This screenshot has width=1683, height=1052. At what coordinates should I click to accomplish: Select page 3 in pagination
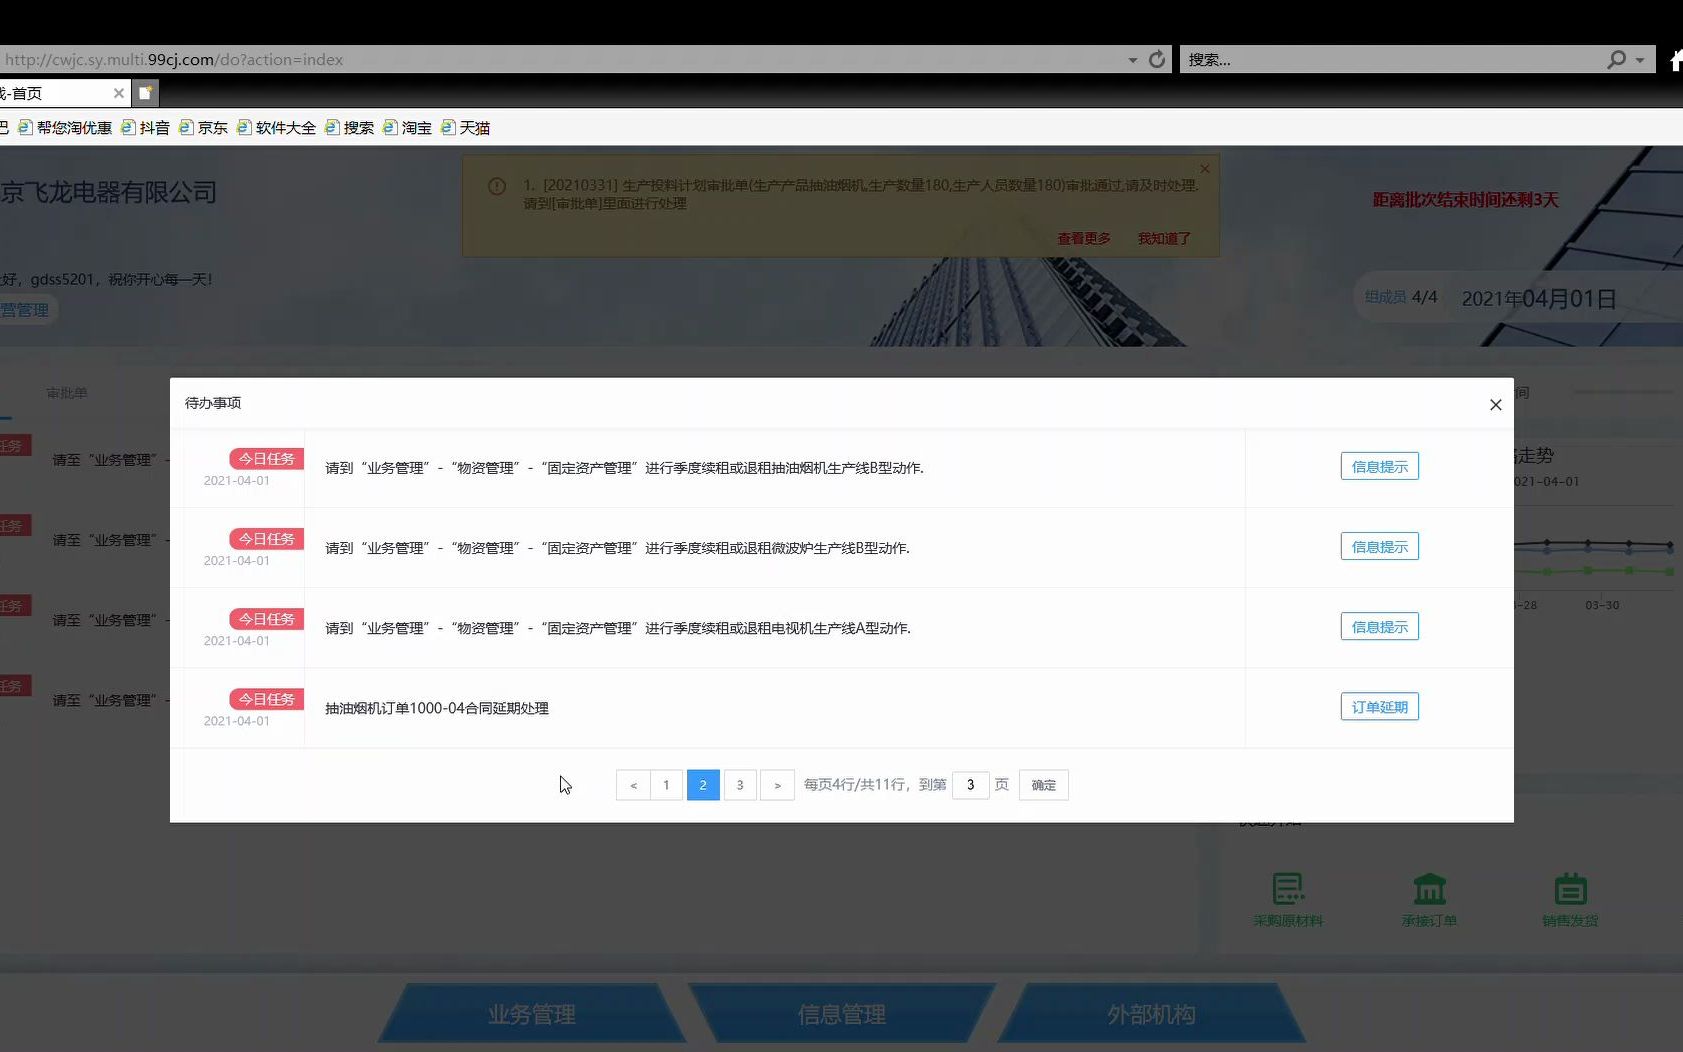coord(740,785)
